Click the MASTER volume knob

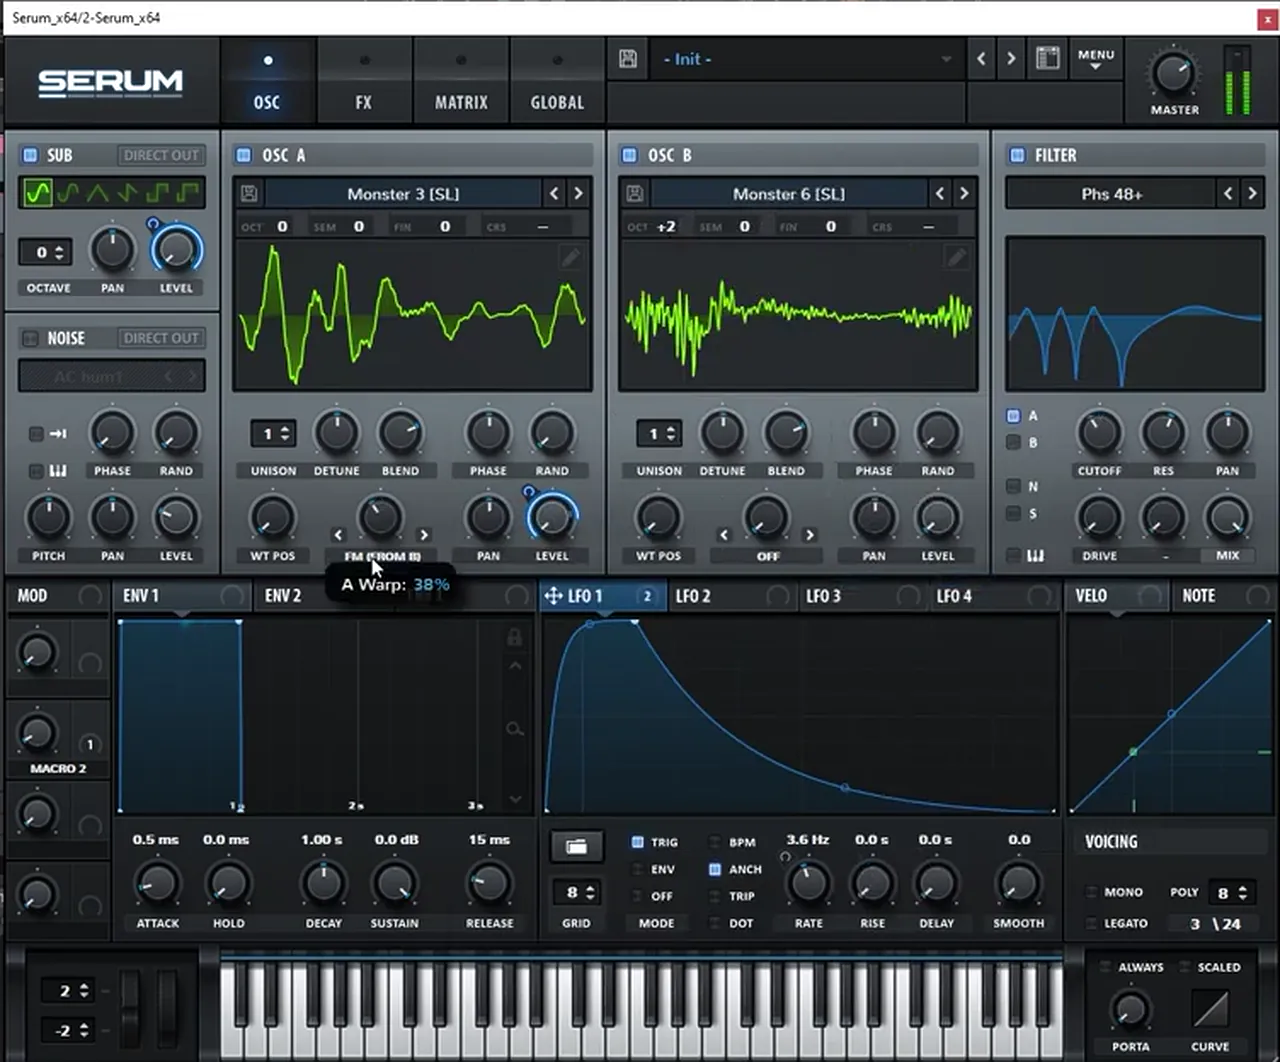point(1173,74)
